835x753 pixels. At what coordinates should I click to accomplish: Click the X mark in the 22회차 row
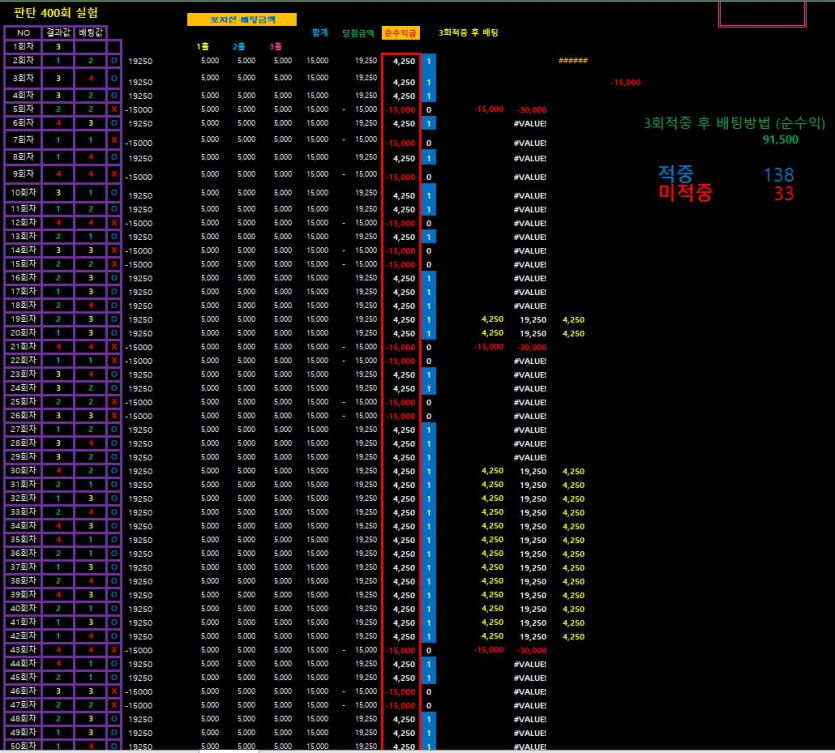pos(114,361)
